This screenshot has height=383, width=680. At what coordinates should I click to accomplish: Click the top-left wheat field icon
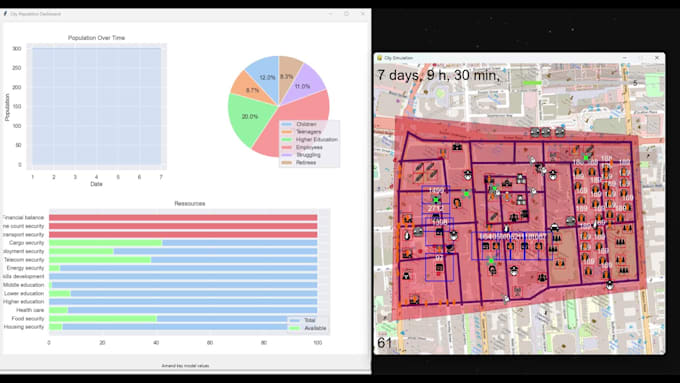coord(419,167)
